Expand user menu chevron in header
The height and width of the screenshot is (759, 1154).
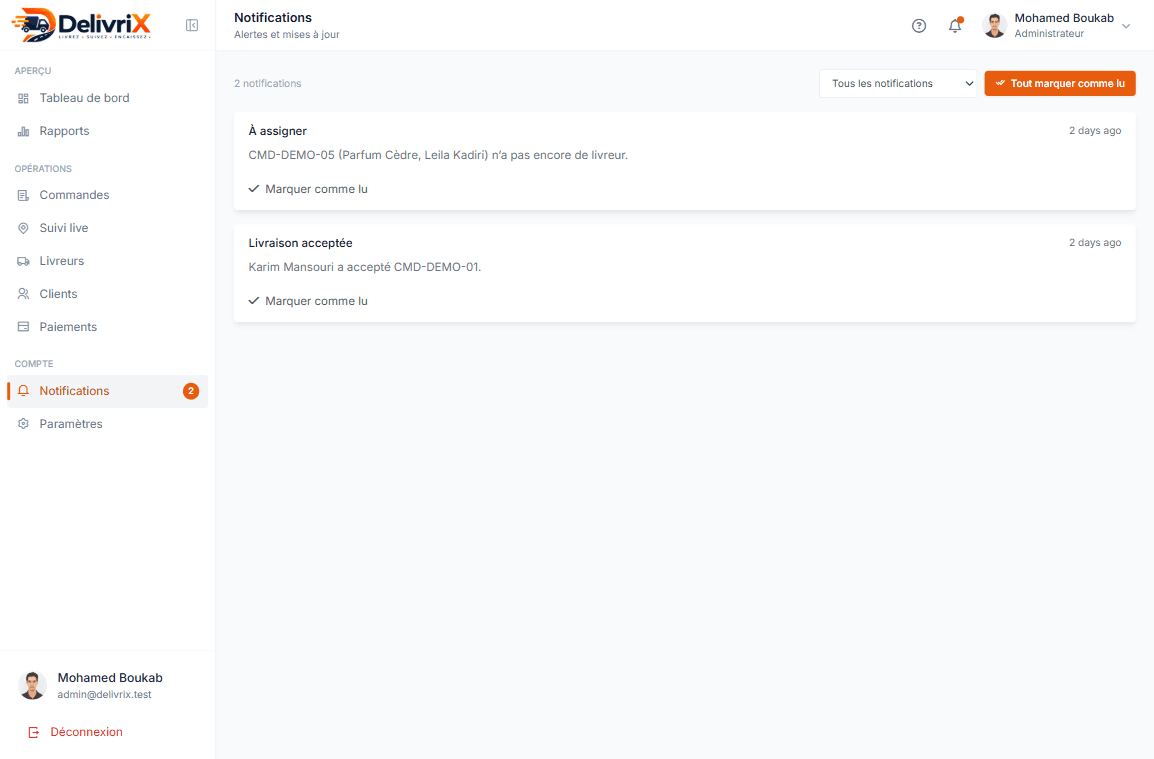click(x=1126, y=26)
